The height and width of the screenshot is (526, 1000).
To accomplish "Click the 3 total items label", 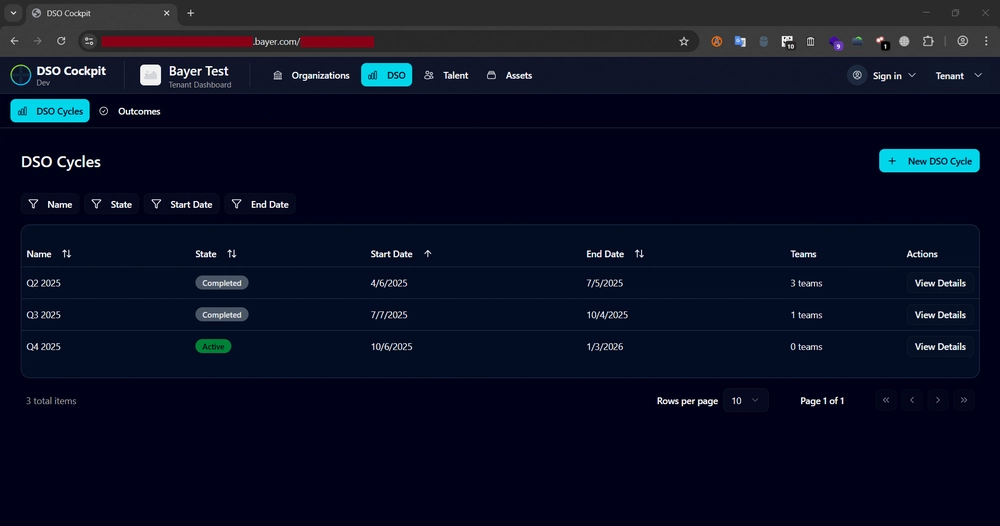I will [51, 401].
